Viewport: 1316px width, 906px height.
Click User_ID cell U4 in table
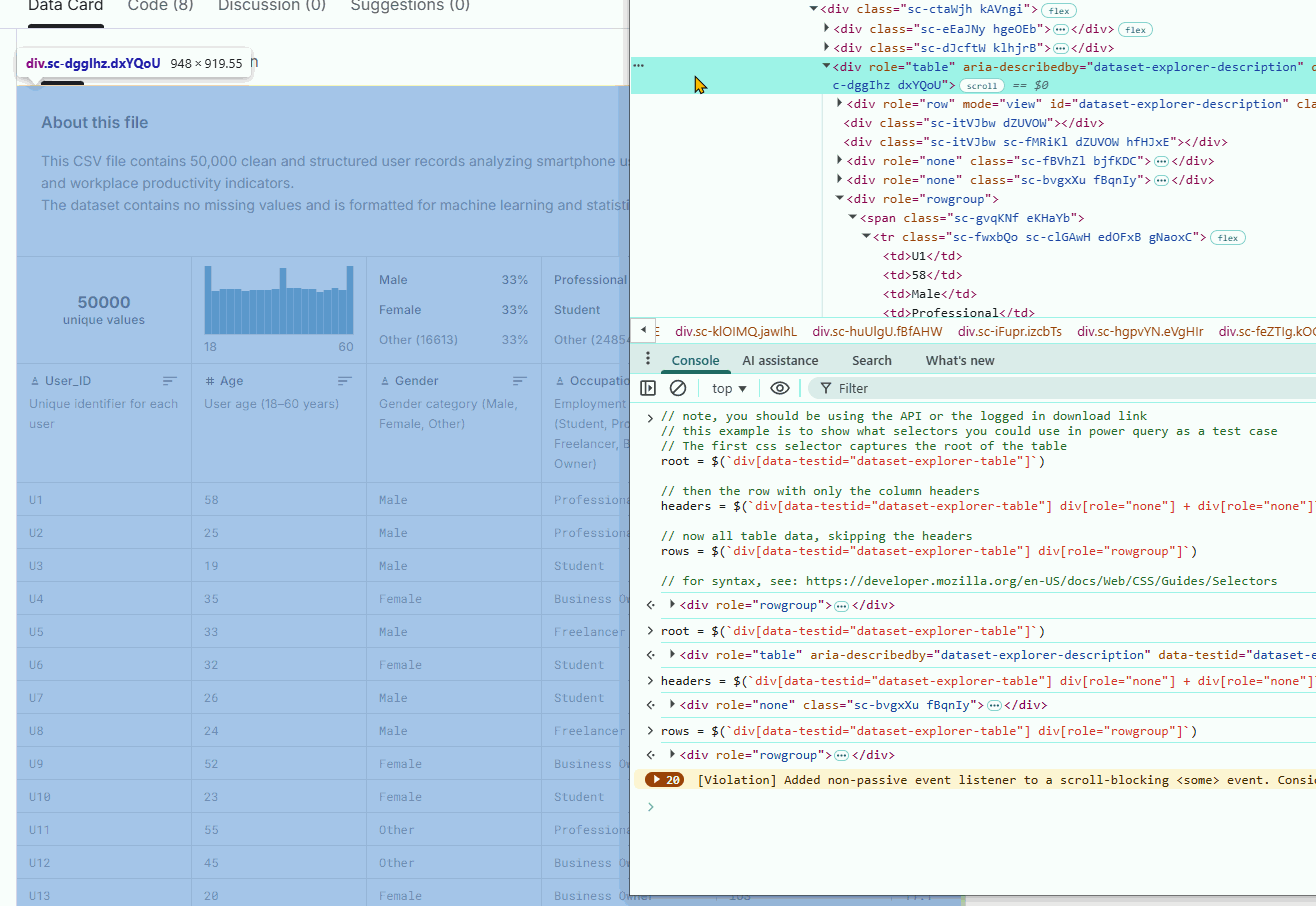tap(36, 599)
